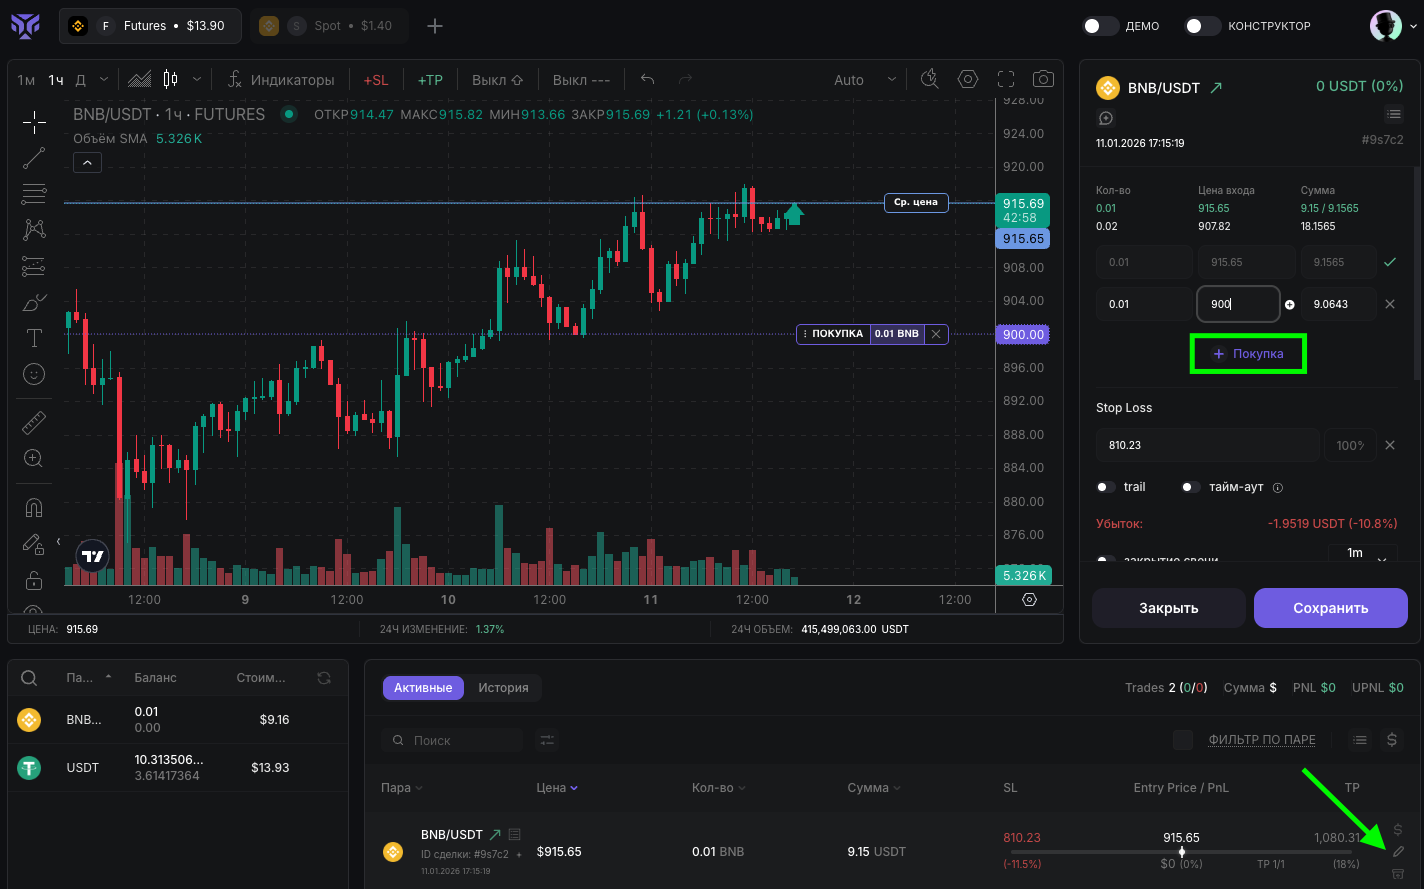1424x889 pixels.
Task: Click the + Покупка button
Action: coord(1248,354)
